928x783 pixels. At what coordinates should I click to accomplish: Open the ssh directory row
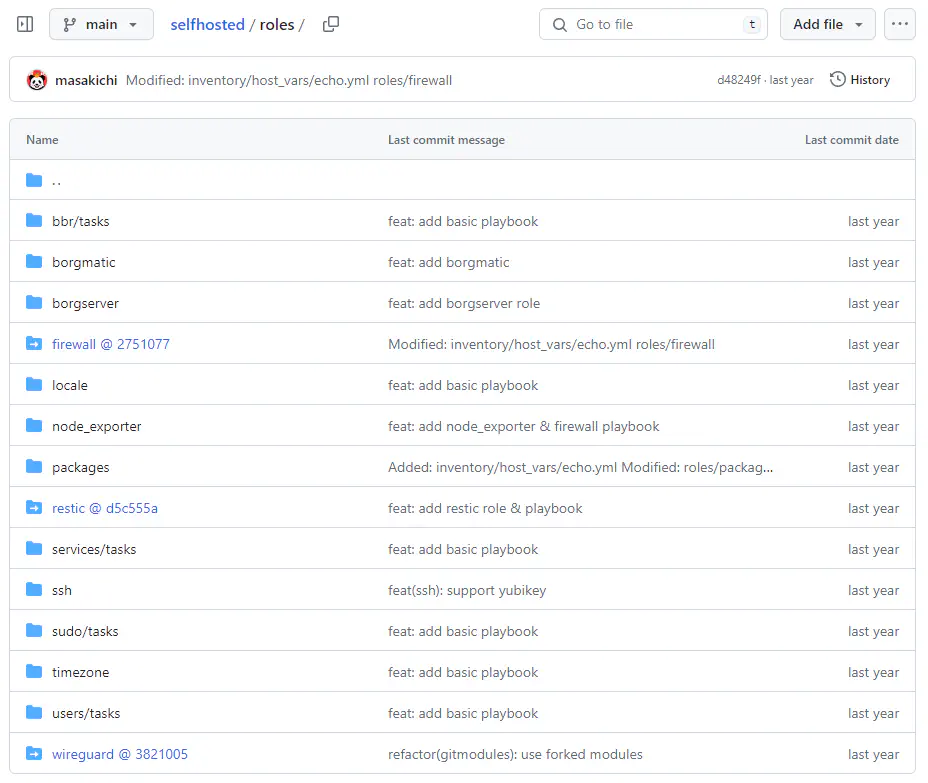tap(61, 590)
